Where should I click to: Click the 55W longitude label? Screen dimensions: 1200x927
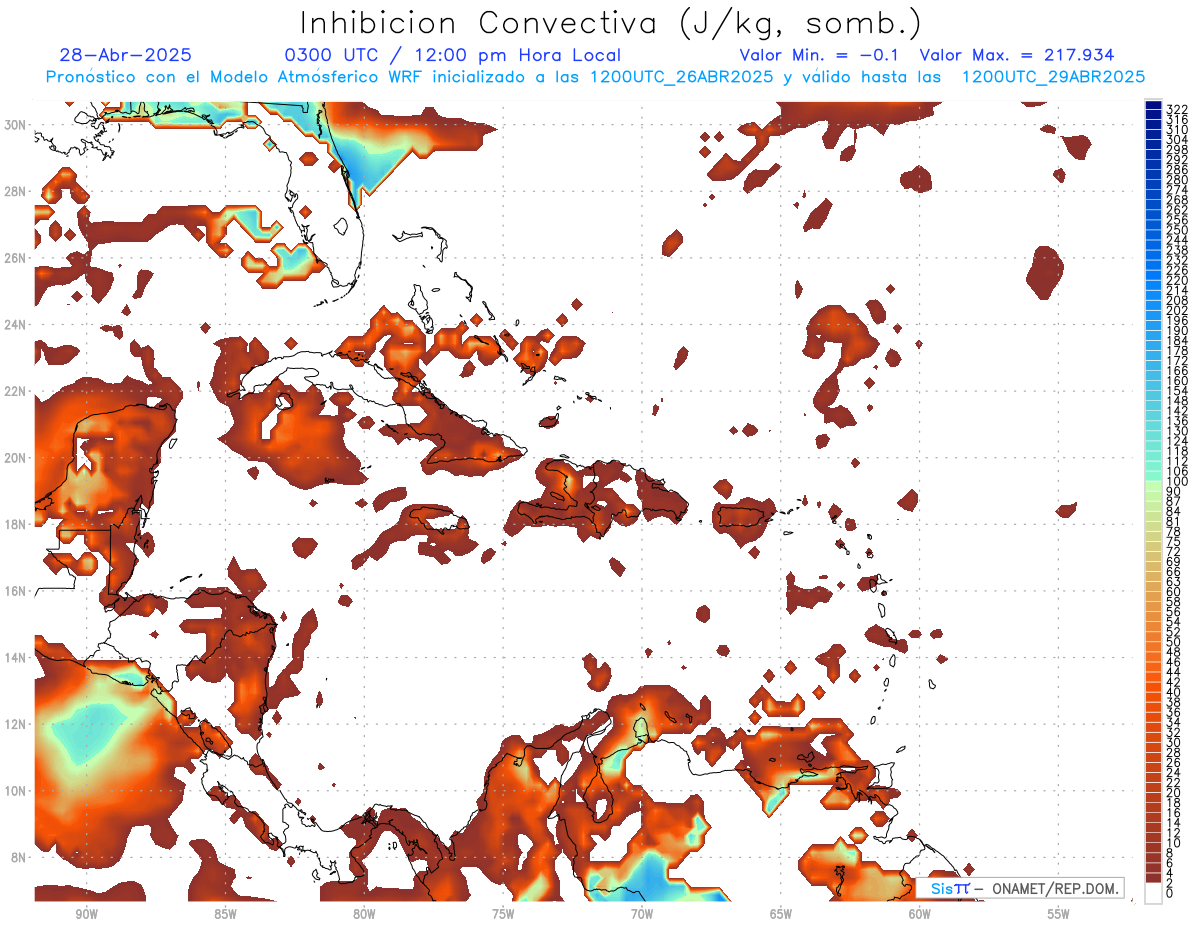1059,914
